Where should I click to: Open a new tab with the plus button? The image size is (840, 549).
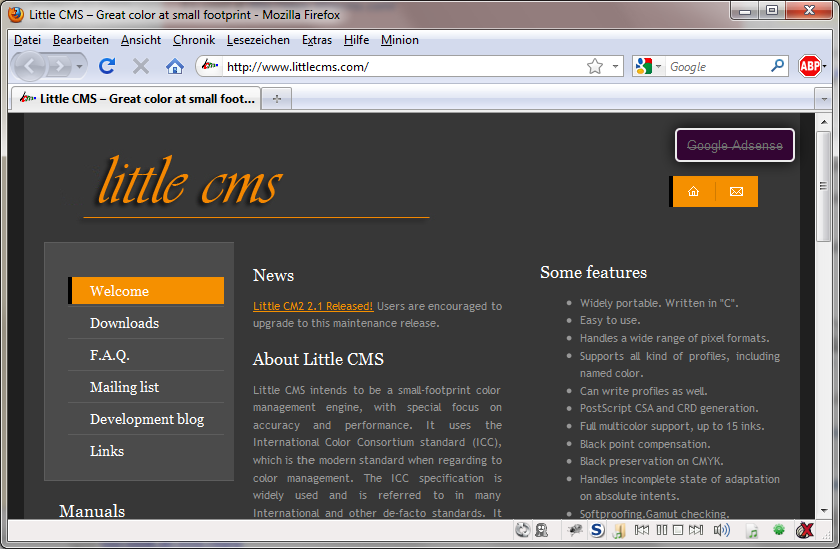[277, 99]
